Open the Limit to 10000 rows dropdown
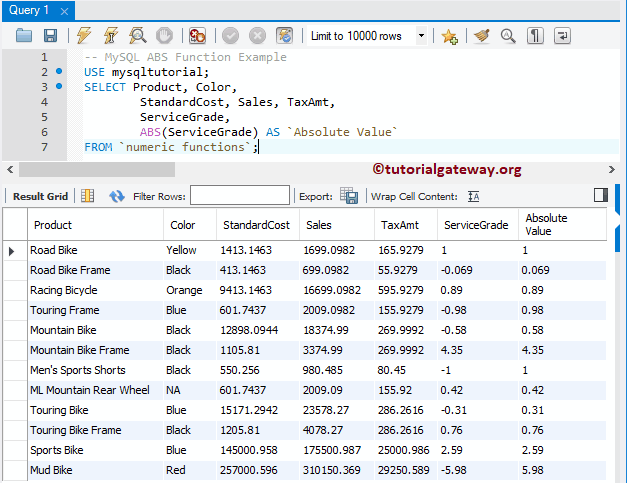 point(421,36)
